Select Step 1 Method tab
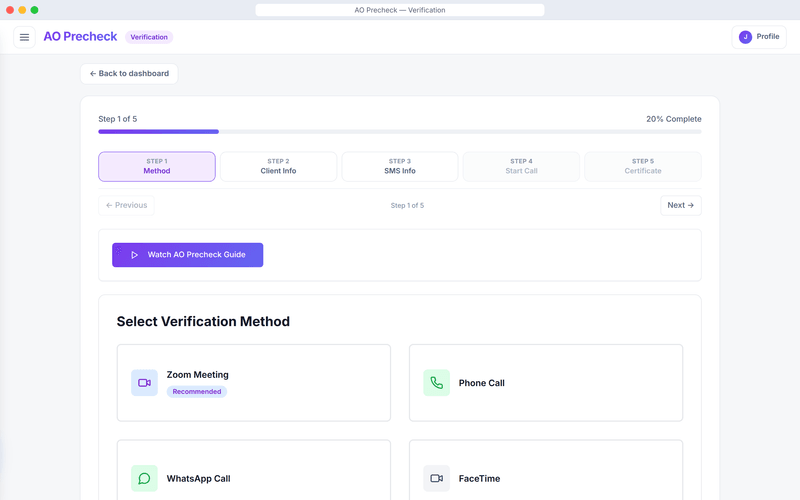800x500 pixels. [157, 166]
